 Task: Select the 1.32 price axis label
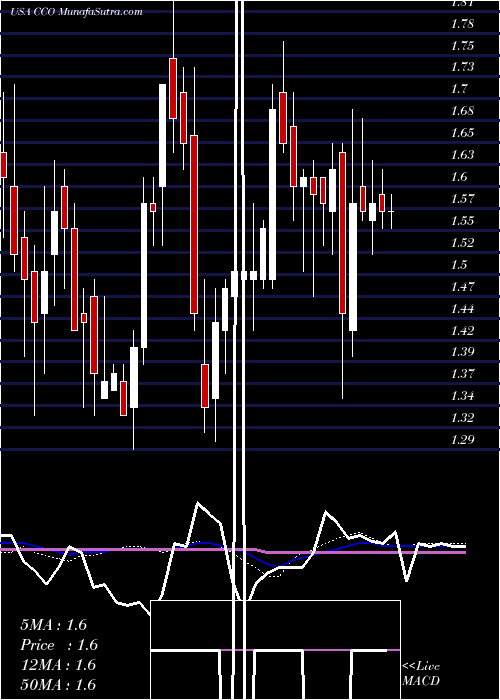(462, 418)
